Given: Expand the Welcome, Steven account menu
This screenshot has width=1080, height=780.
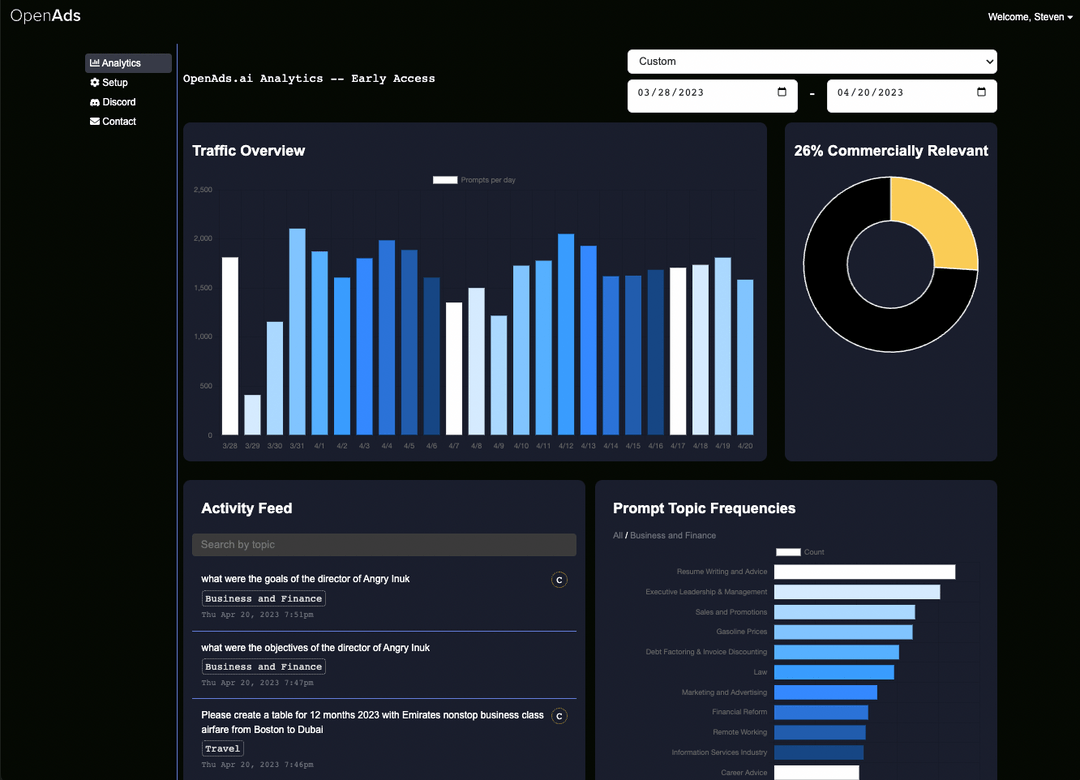Looking at the screenshot, I should pyautogui.click(x=1030, y=16).
